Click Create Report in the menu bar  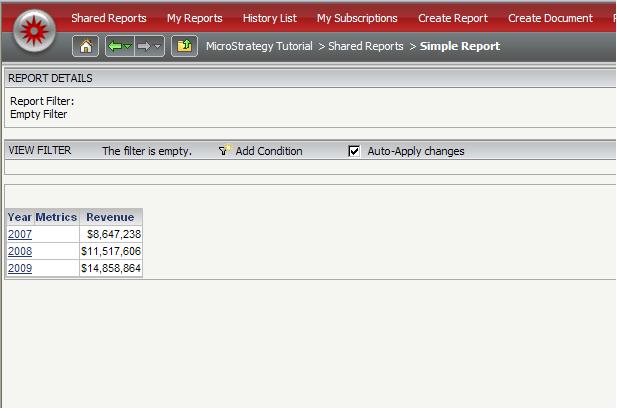coord(452,18)
